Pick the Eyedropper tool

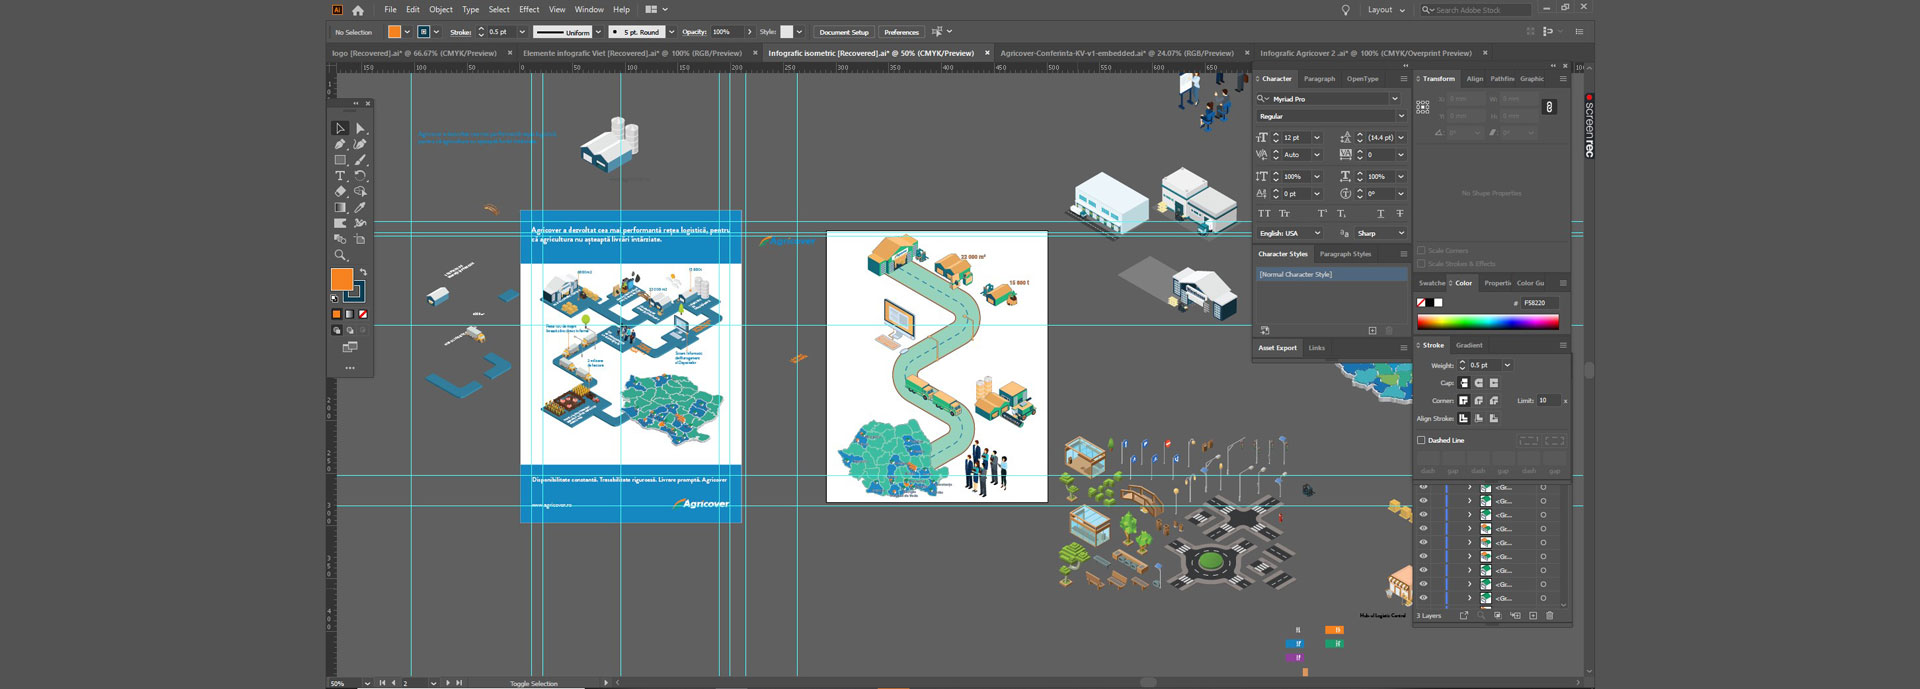point(361,208)
